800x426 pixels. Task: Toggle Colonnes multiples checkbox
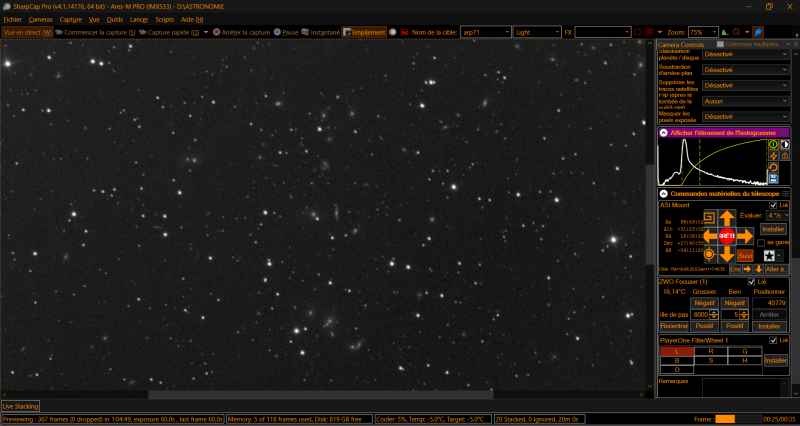click(x=720, y=44)
